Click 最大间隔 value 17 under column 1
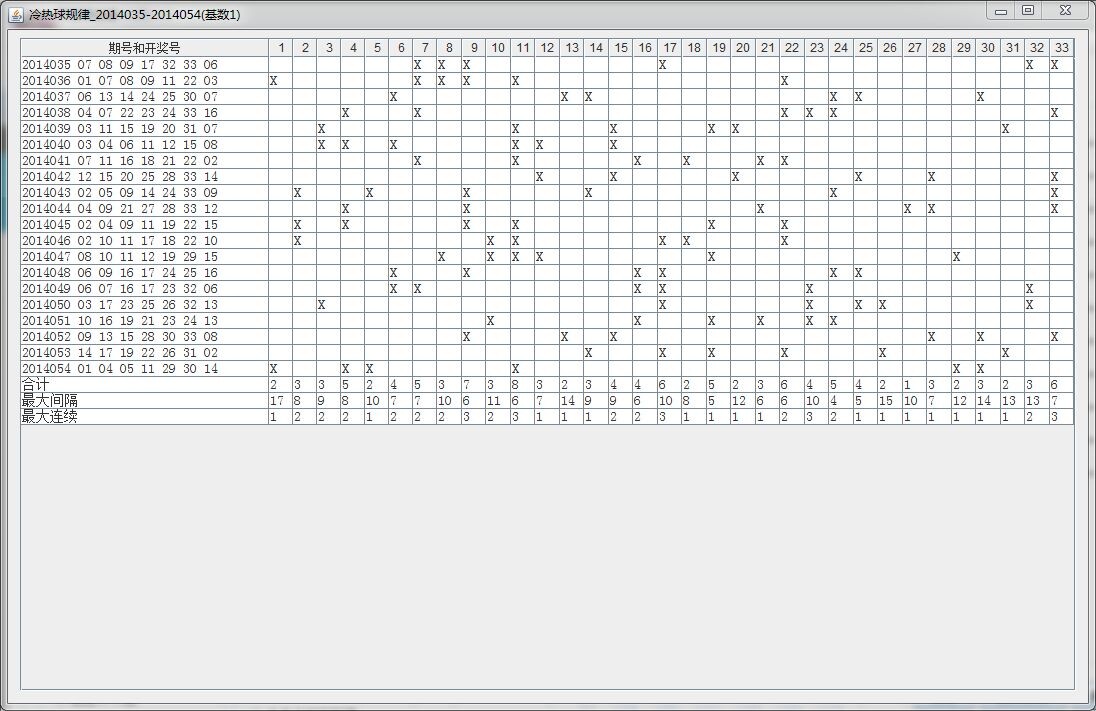 277,401
